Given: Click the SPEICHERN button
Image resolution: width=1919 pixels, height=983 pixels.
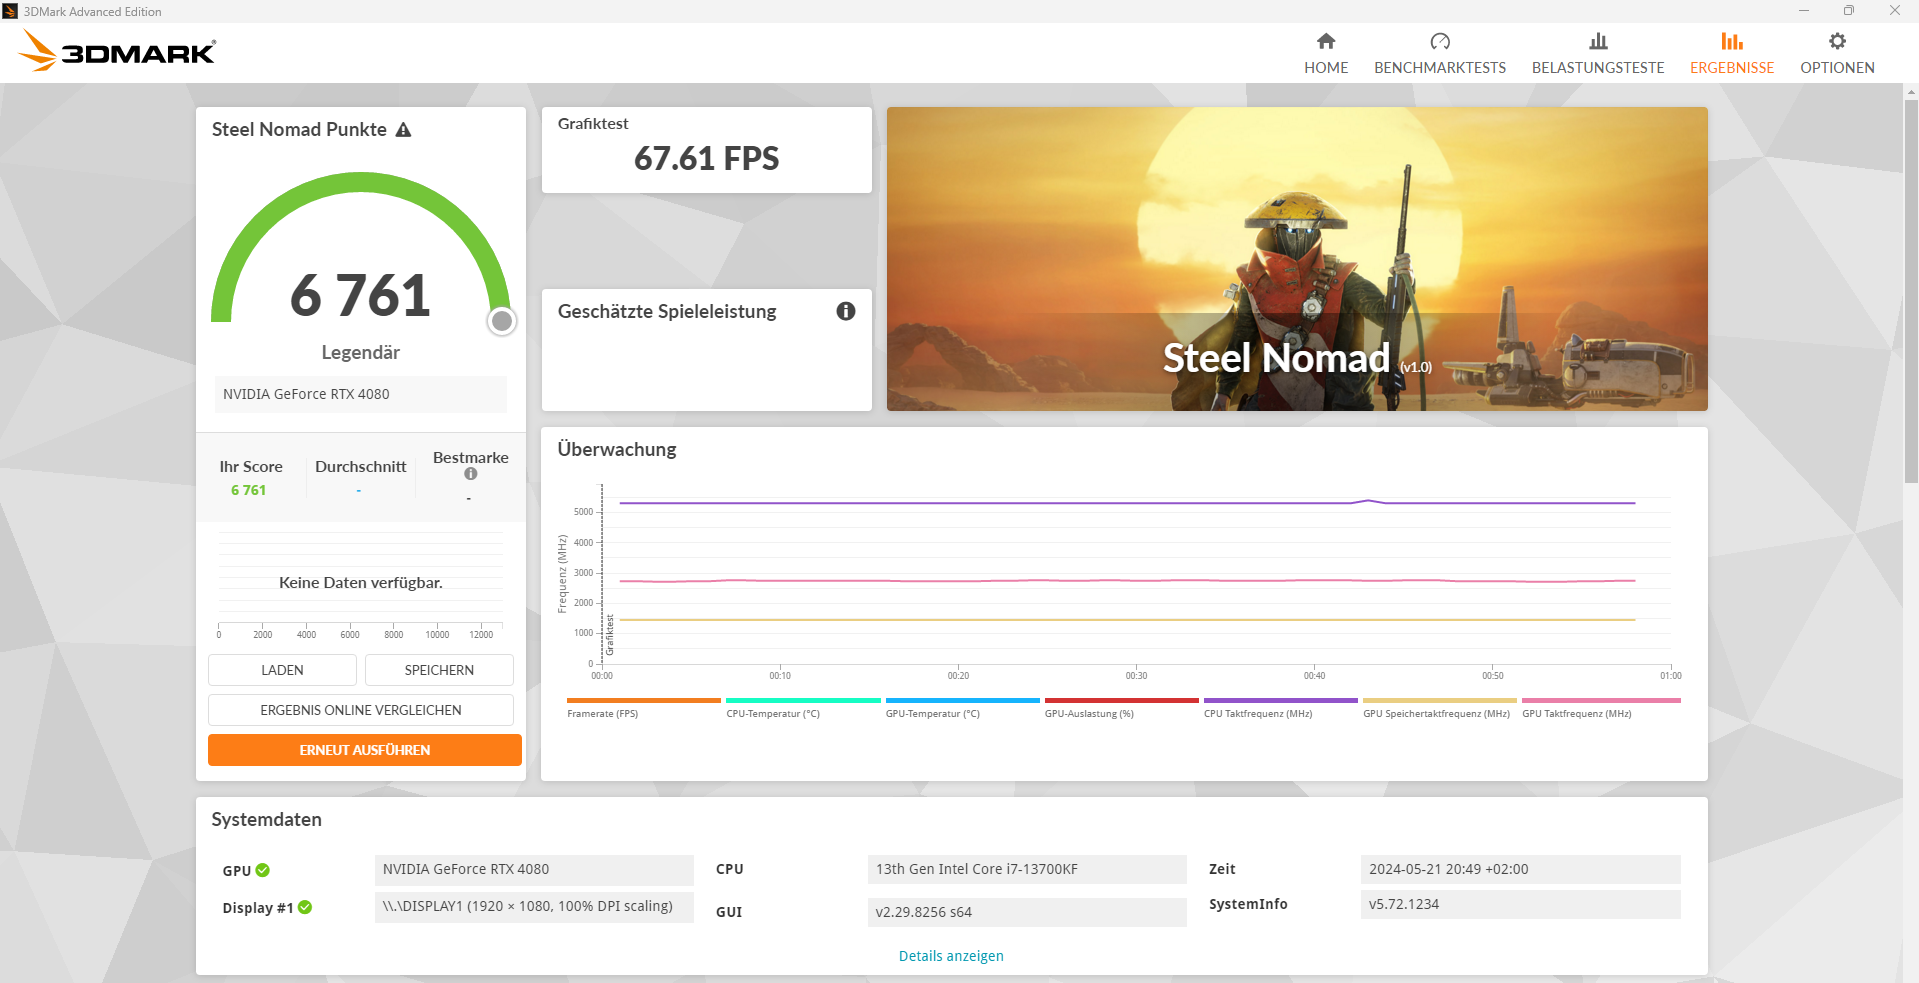Looking at the screenshot, I should [x=439, y=670].
